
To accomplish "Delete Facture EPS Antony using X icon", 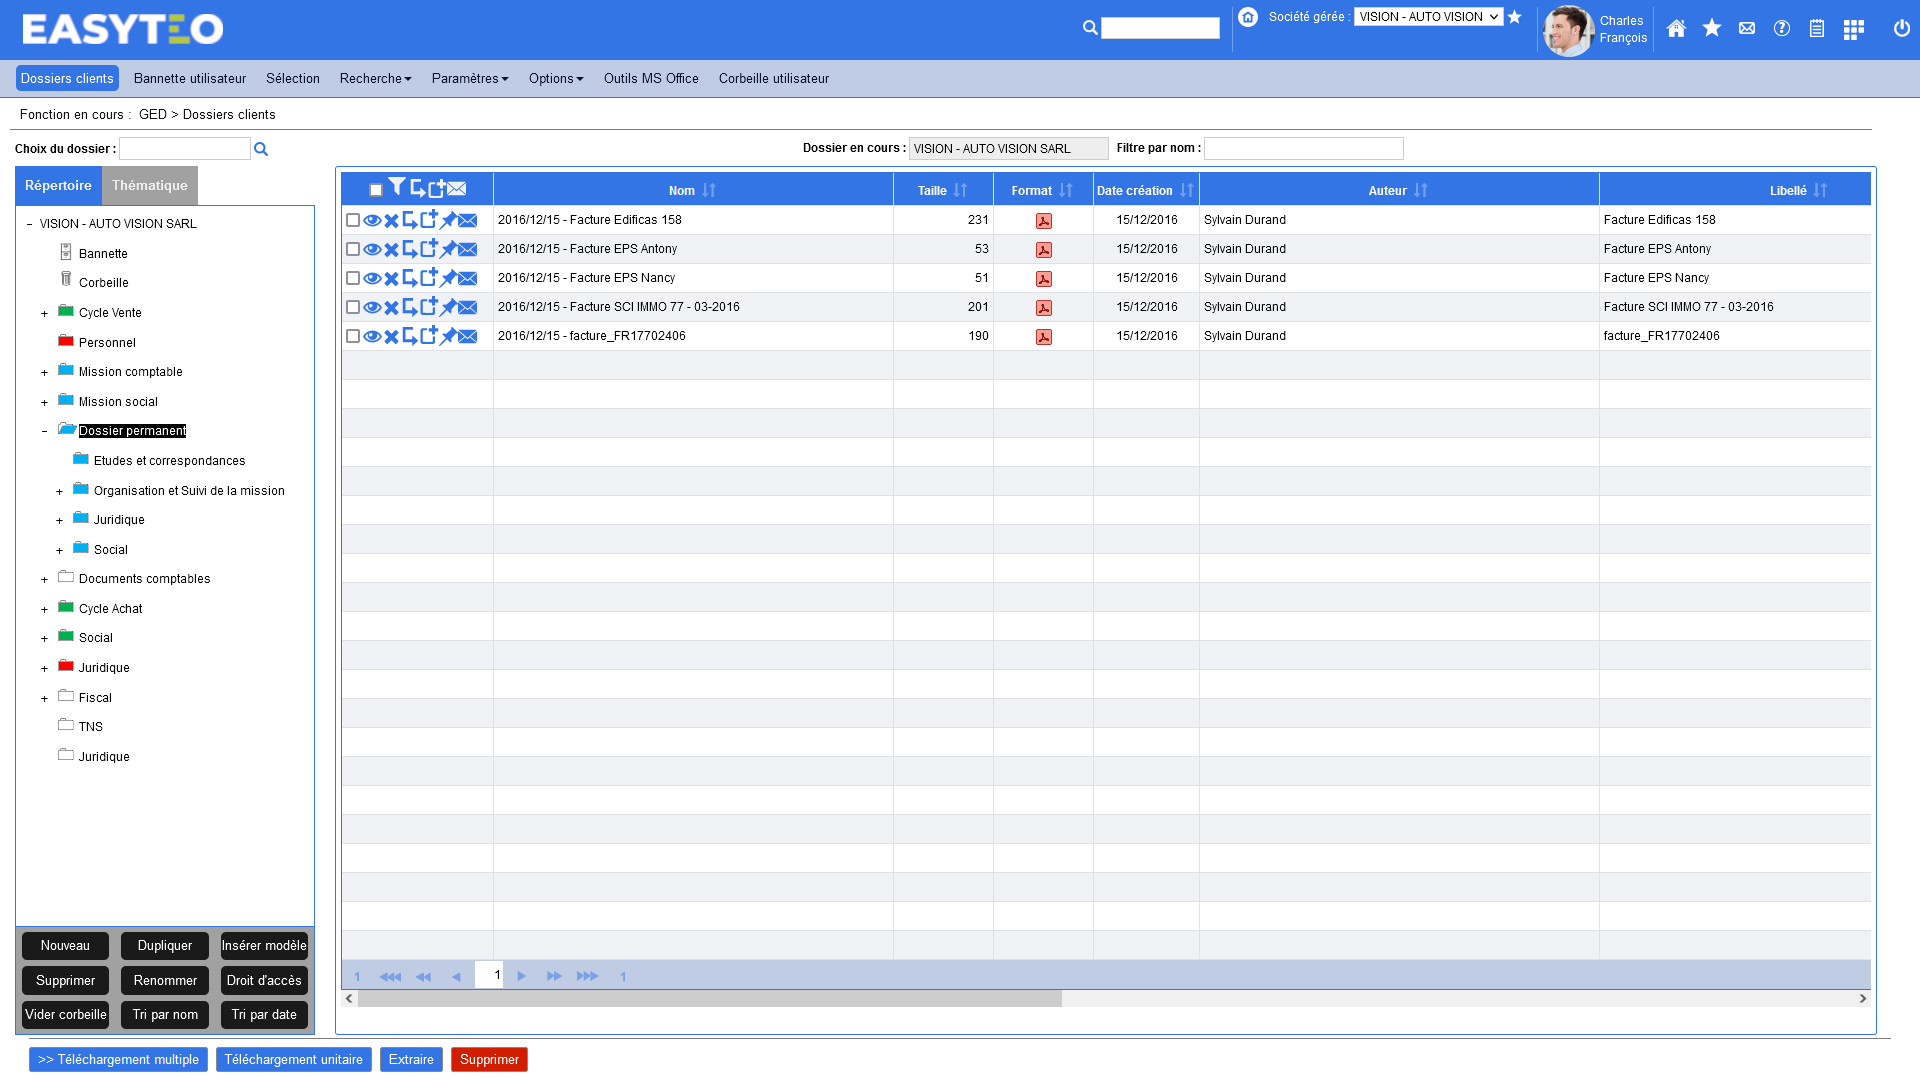I will click(391, 250).
